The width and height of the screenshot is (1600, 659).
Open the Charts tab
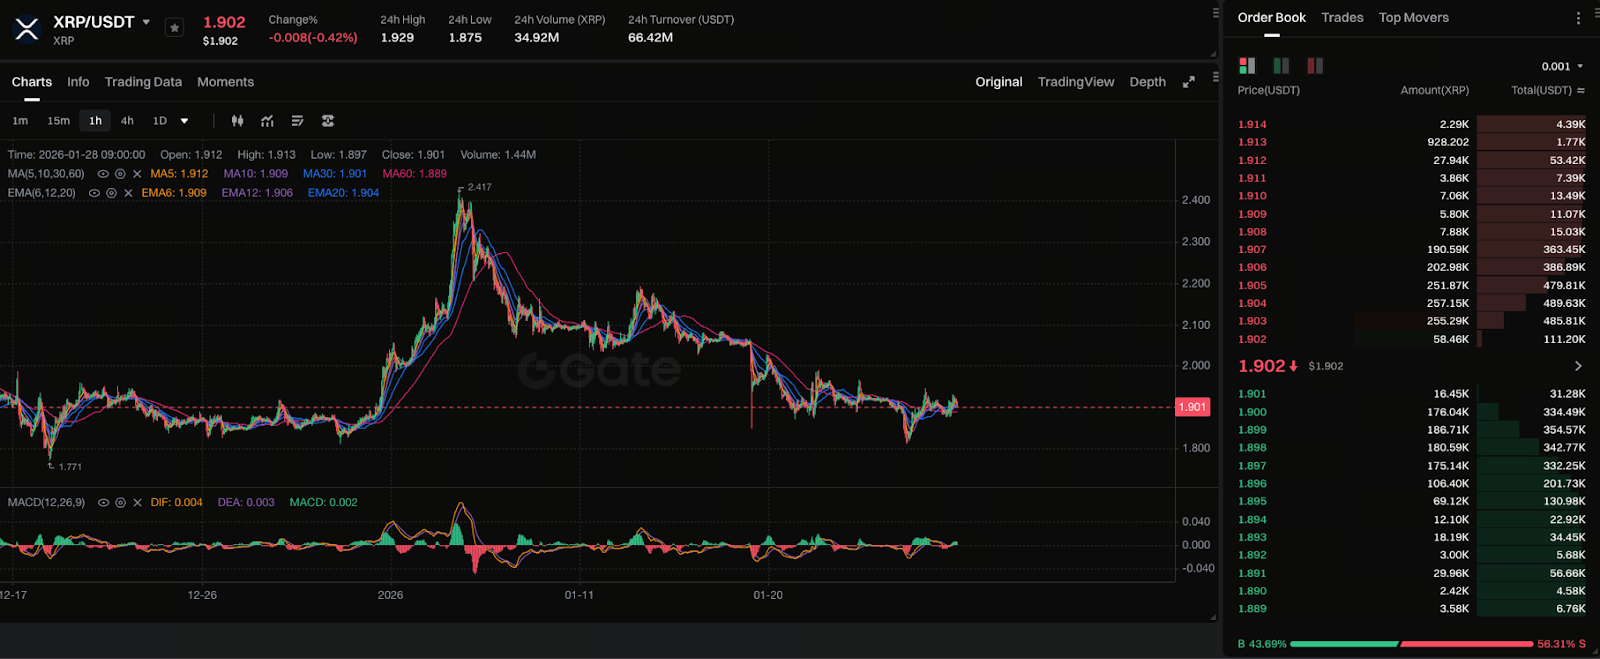point(32,82)
